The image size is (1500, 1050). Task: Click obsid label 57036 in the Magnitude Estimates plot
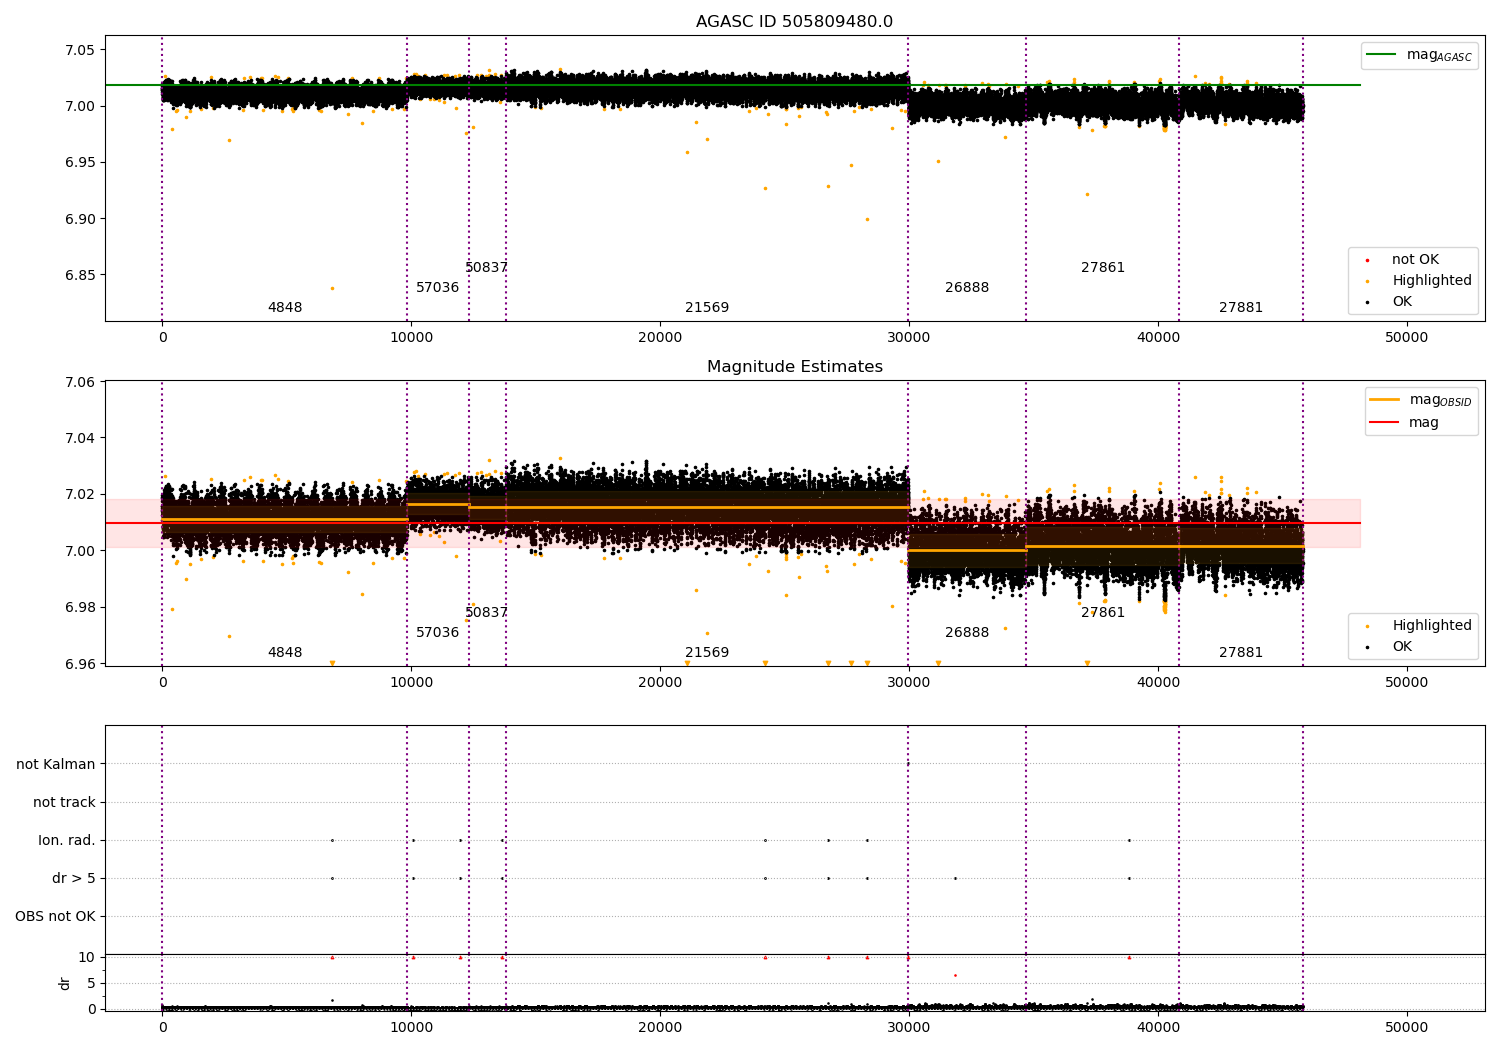pyautogui.click(x=438, y=633)
